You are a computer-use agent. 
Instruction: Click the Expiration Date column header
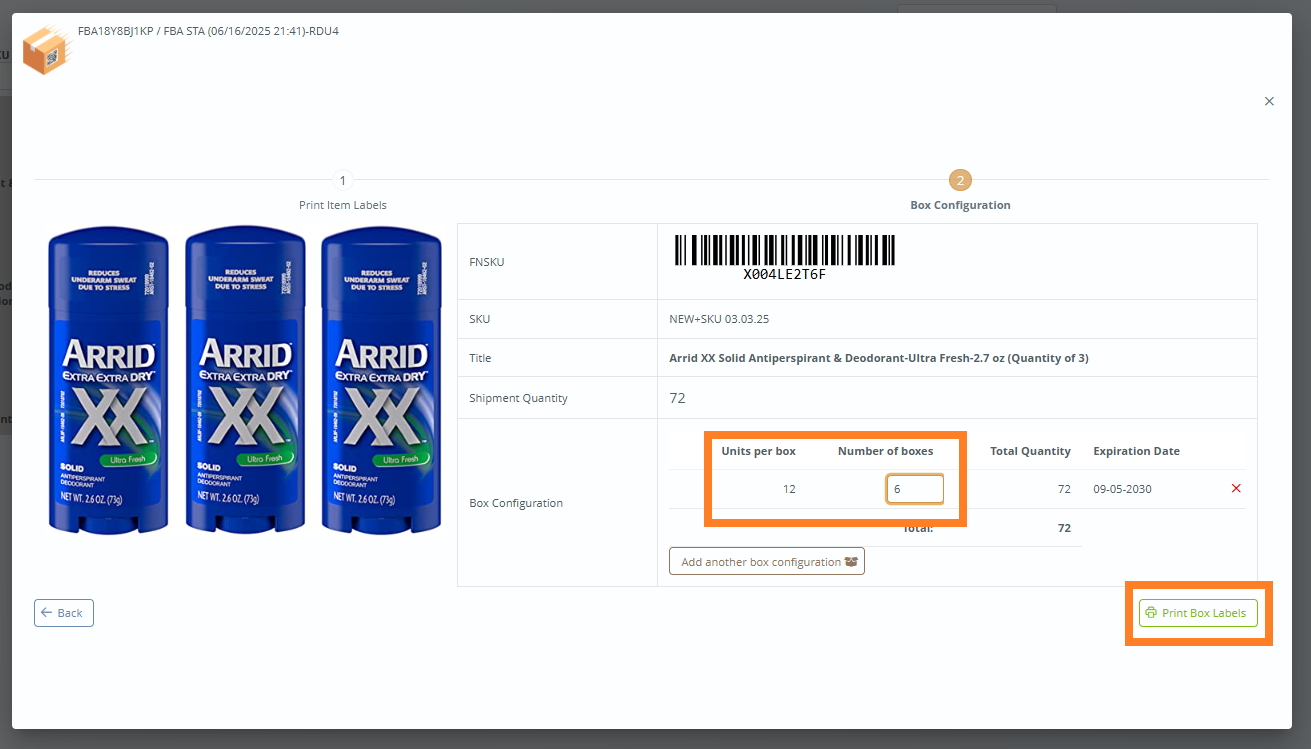click(x=1136, y=451)
